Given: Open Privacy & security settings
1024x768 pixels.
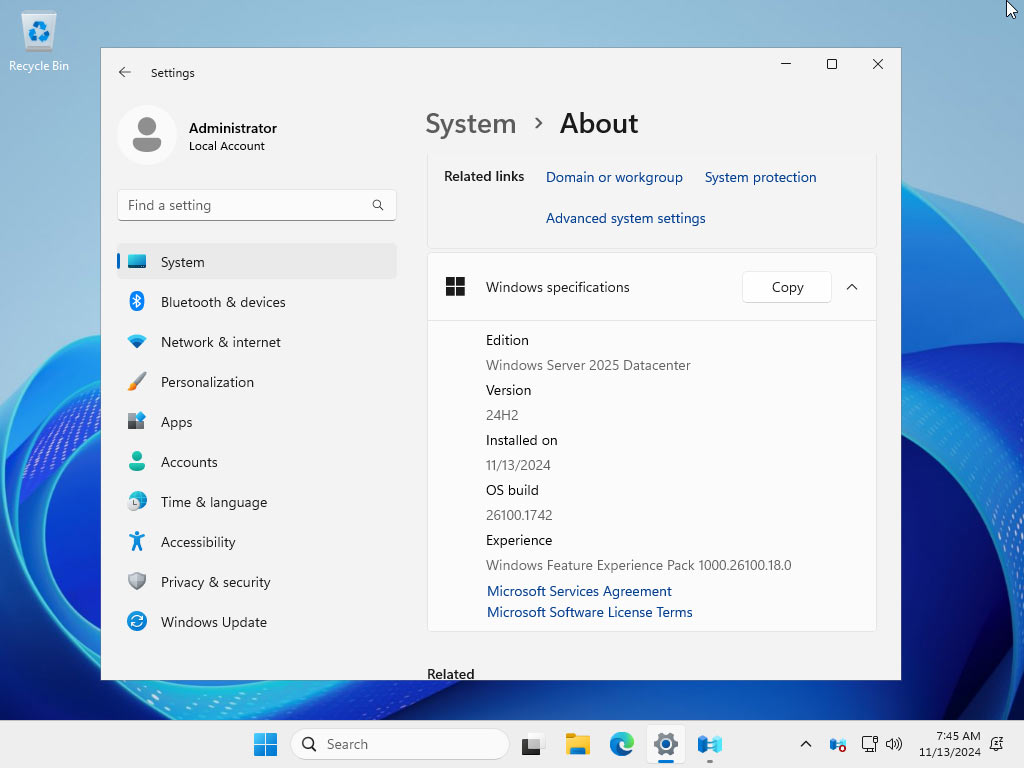Looking at the screenshot, I should [x=257, y=581].
